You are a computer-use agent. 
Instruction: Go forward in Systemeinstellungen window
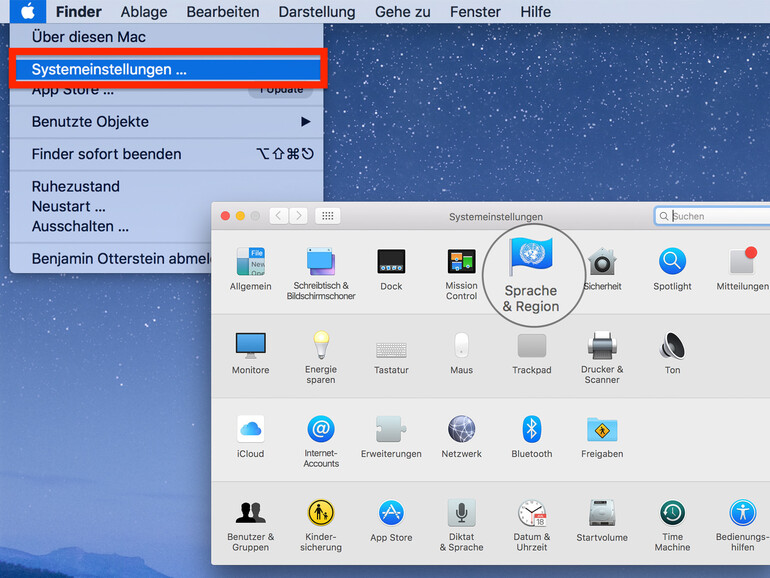click(298, 216)
